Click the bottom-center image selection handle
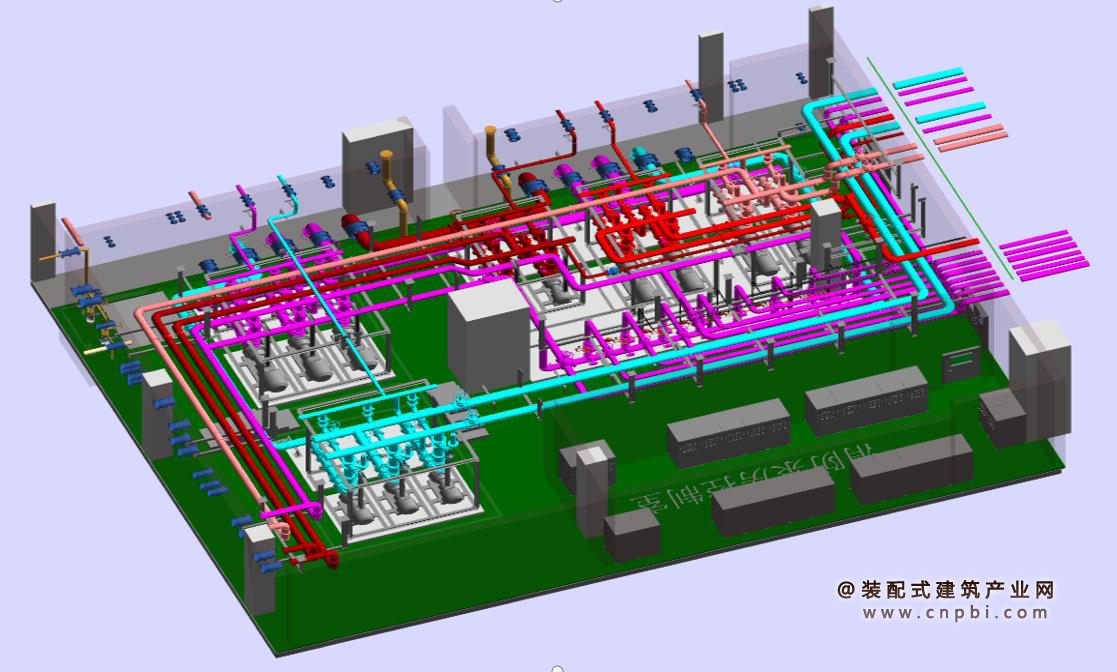Viewport: 1117px width, 672px height. (558, 668)
